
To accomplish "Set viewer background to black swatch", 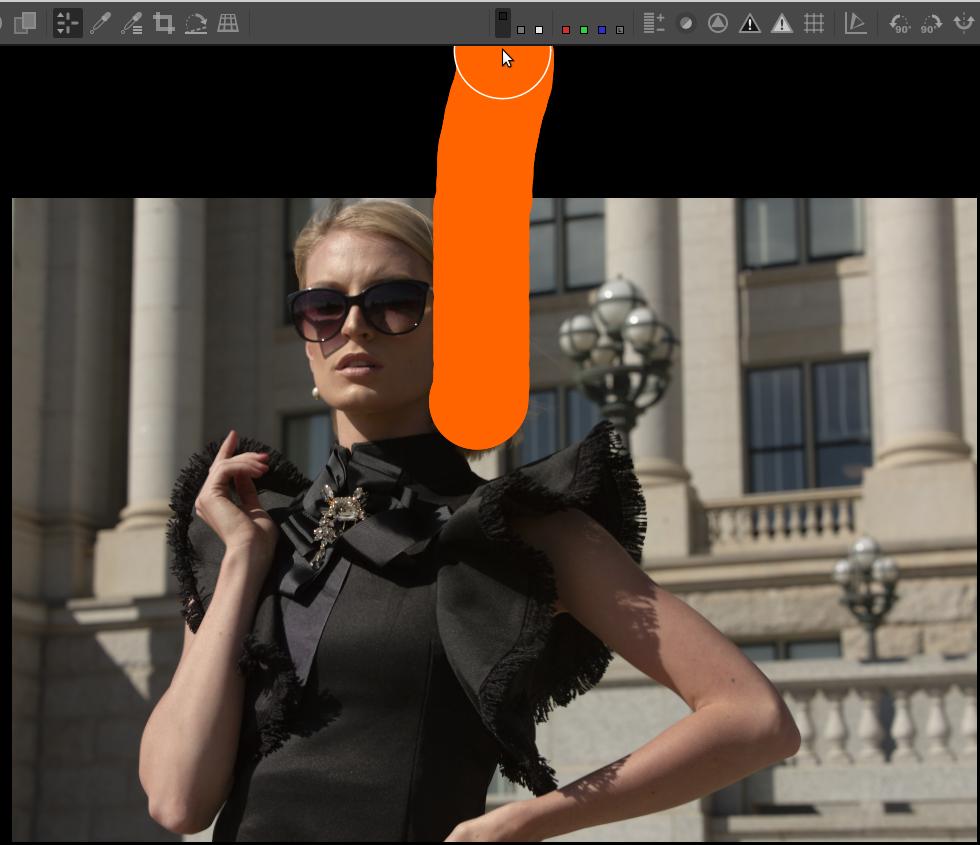I will pyautogui.click(x=503, y=22).
